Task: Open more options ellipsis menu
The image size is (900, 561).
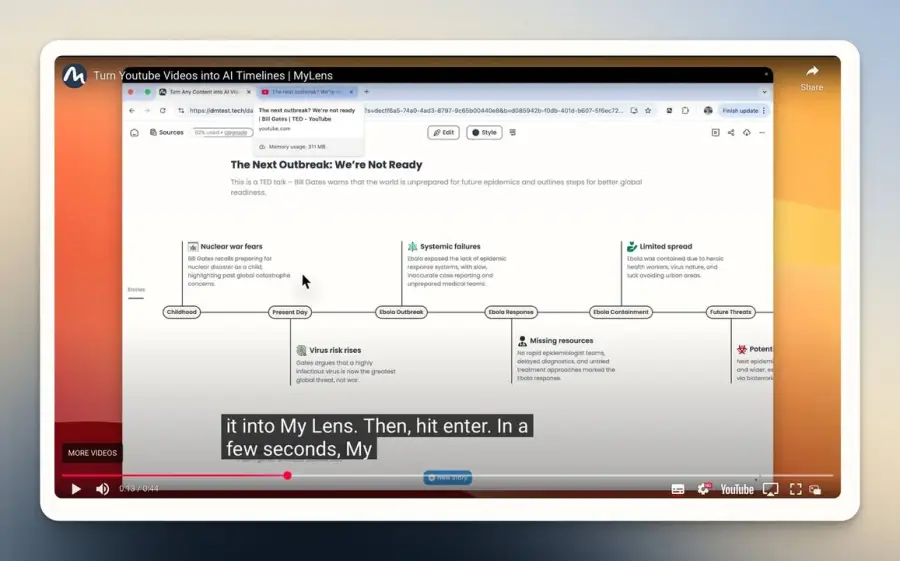Action: tap(762, 133)
